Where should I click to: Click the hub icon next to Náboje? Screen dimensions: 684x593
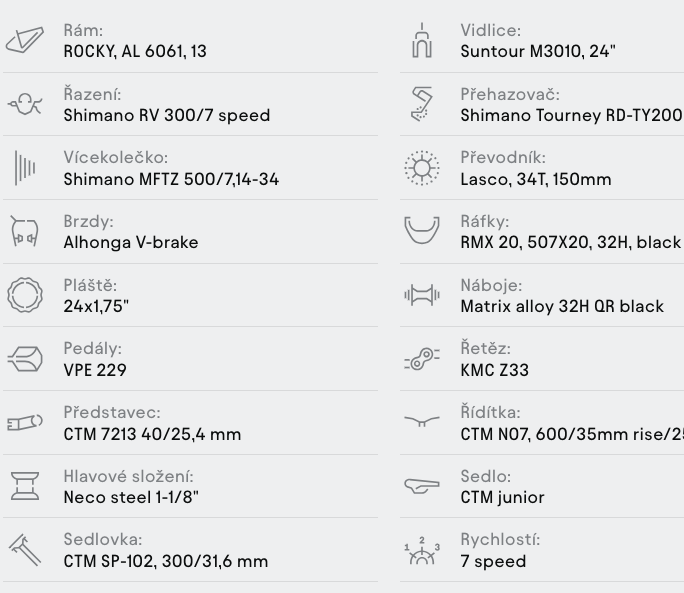tap(422, 295)
